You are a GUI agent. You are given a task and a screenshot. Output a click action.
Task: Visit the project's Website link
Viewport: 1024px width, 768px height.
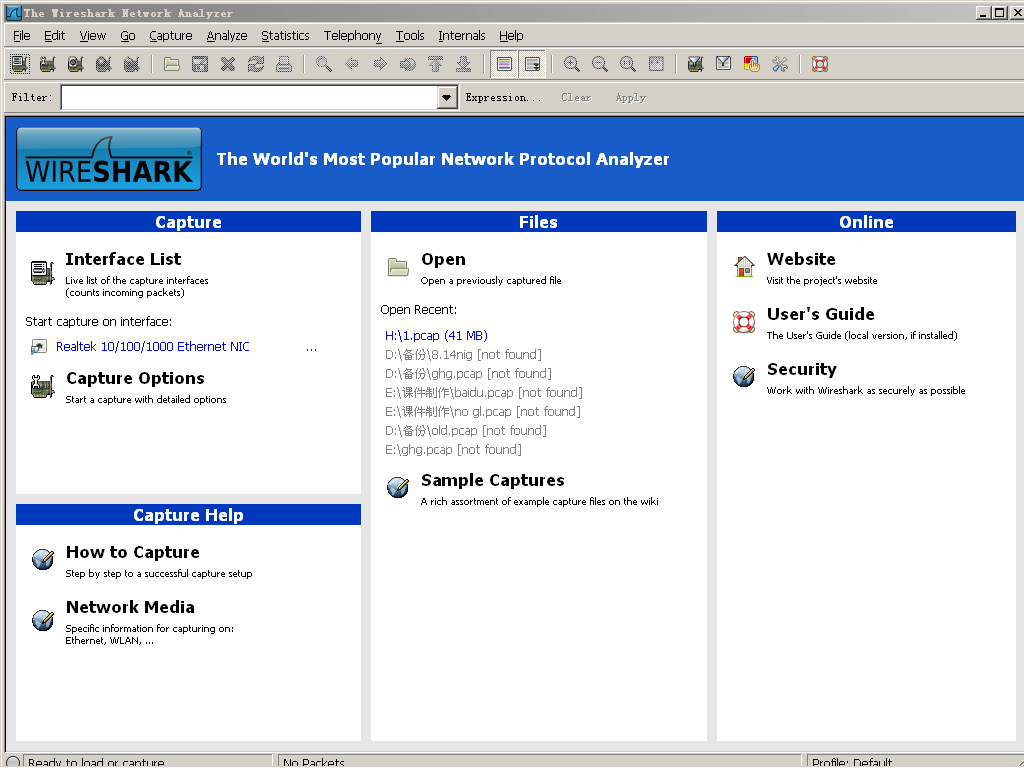801,259
